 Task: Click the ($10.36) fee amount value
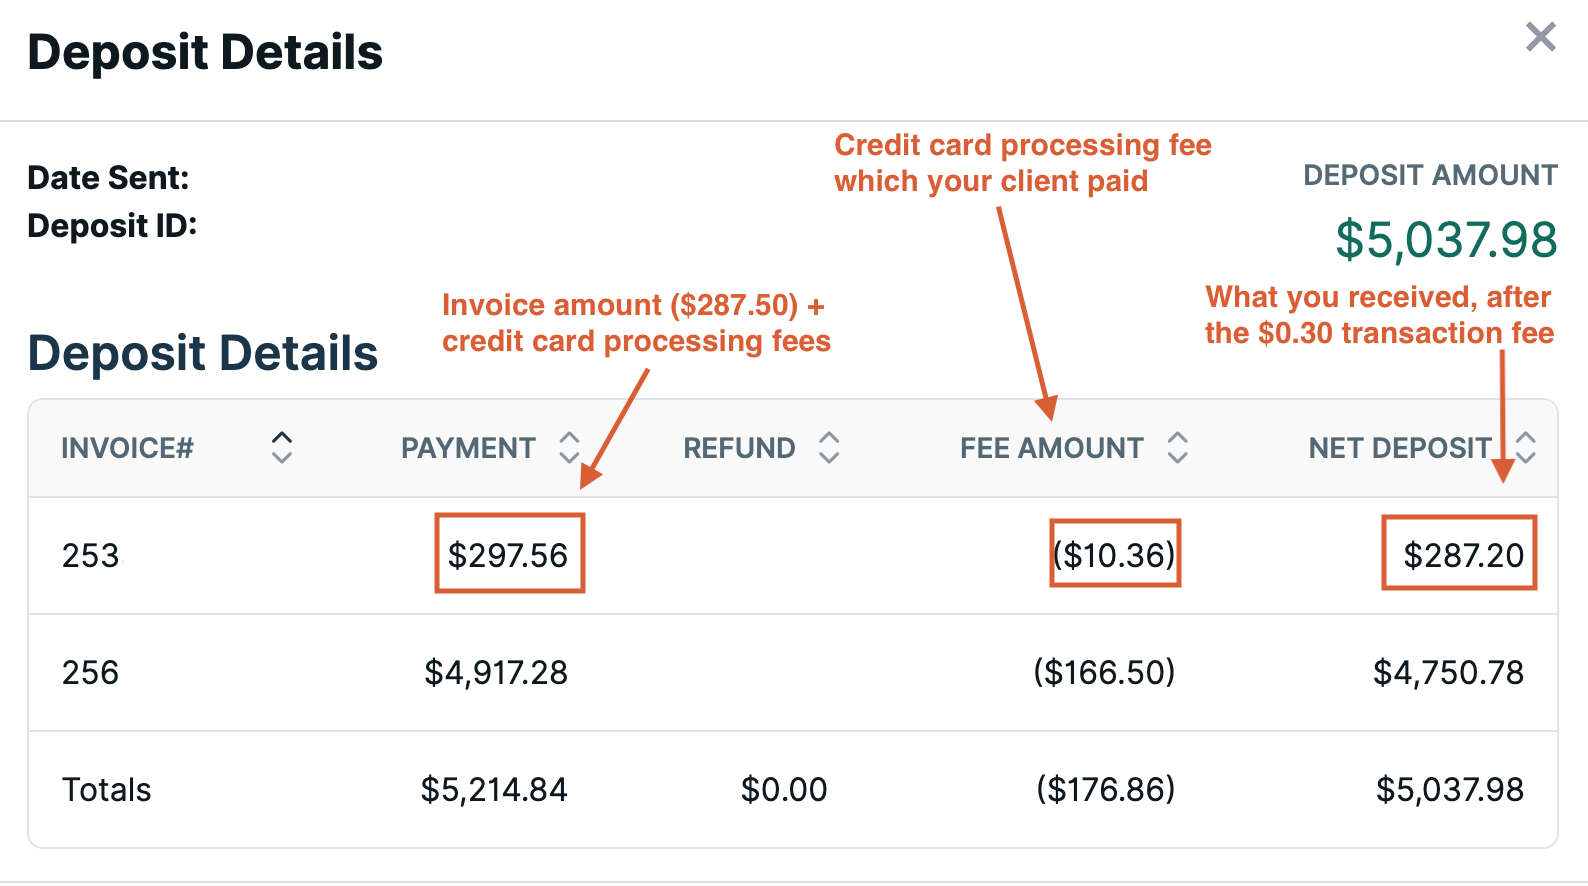click(x=1115, y=553)
